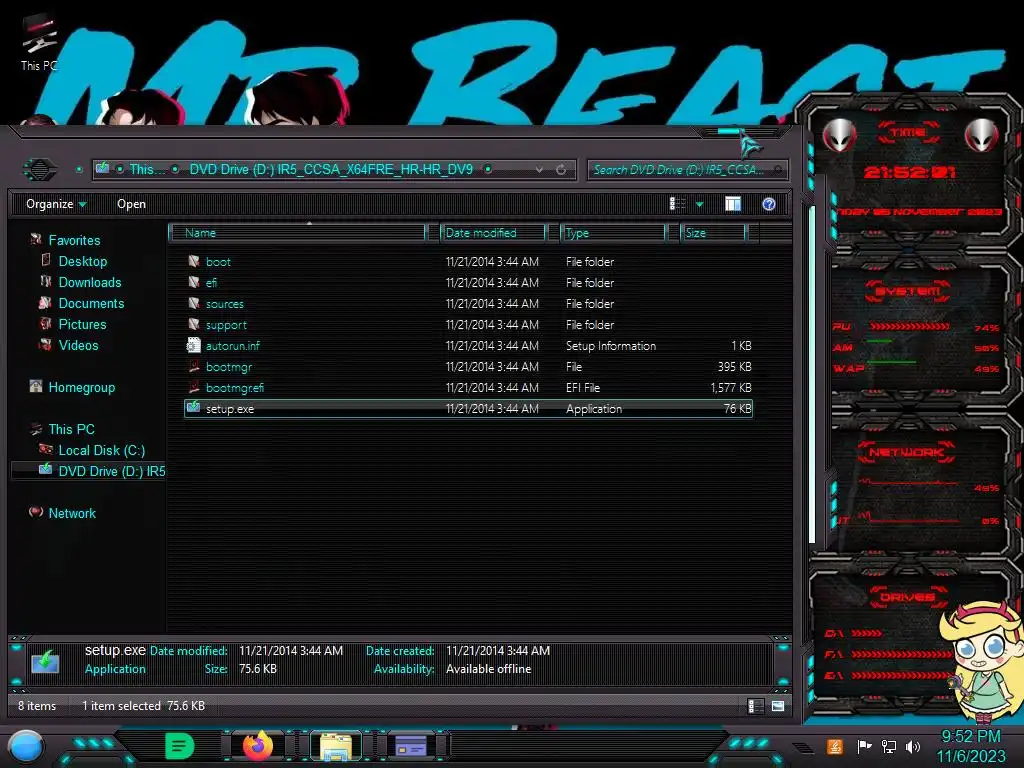The image size is (1024, 768).
Task: Sort by the Name column header
Action: tap(298, 232)
